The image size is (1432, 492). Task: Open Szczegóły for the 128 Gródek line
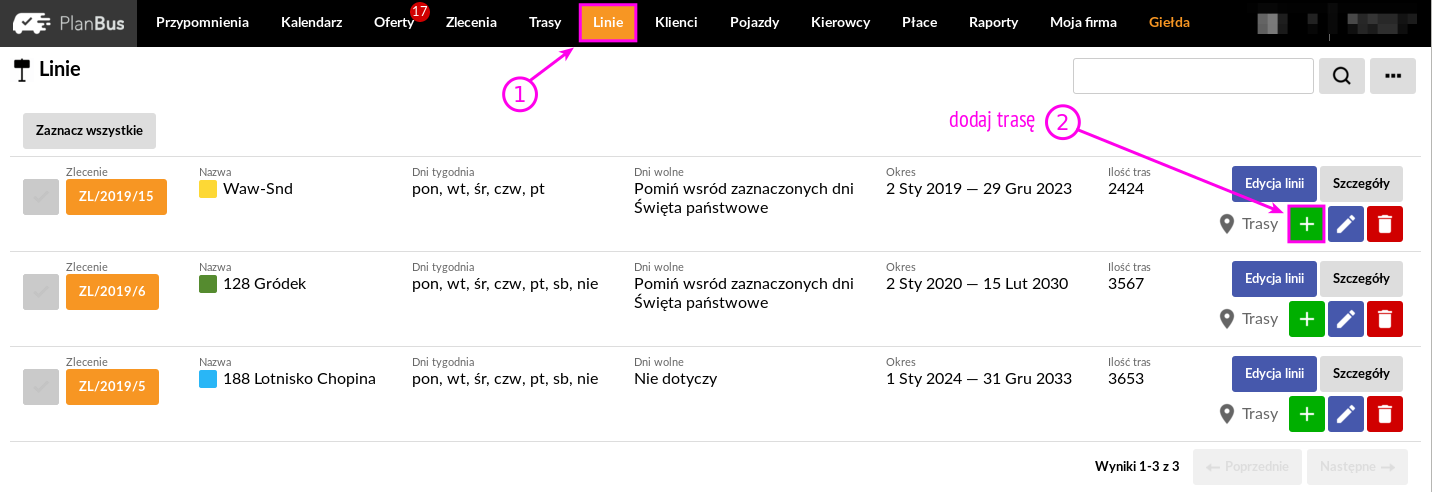click(1361, 278)
